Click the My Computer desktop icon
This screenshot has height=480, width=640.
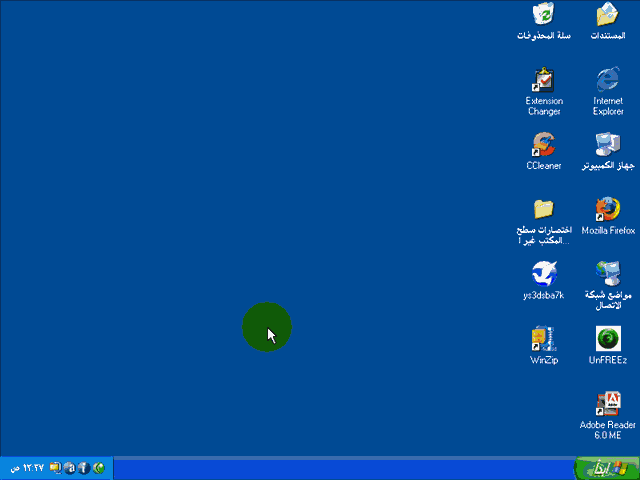coord(608,144)
